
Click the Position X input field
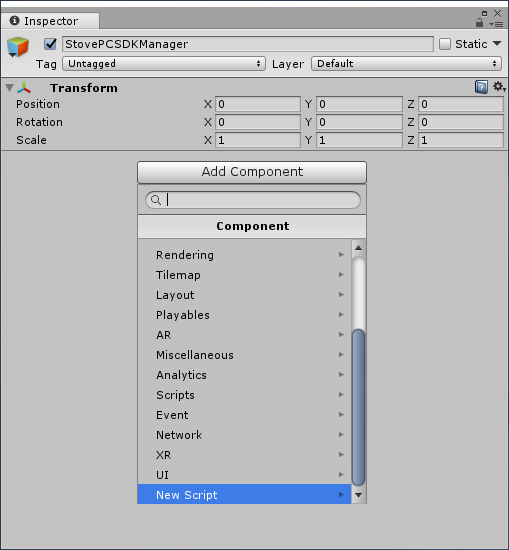click(x=258, y=104)
